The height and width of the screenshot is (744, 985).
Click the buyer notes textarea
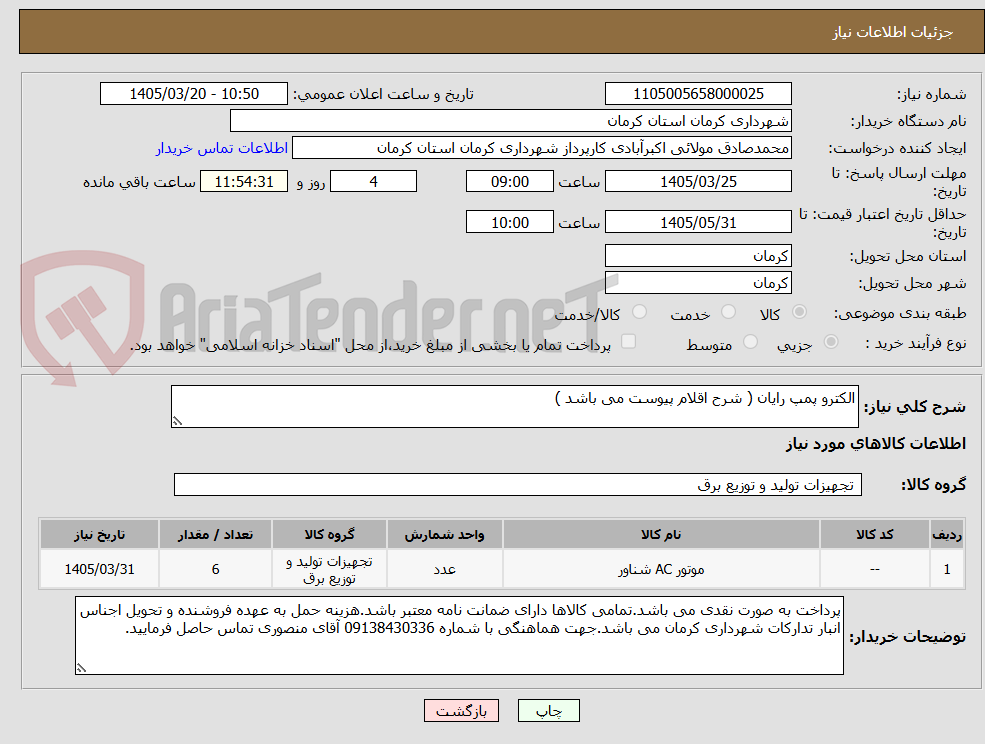459,635
